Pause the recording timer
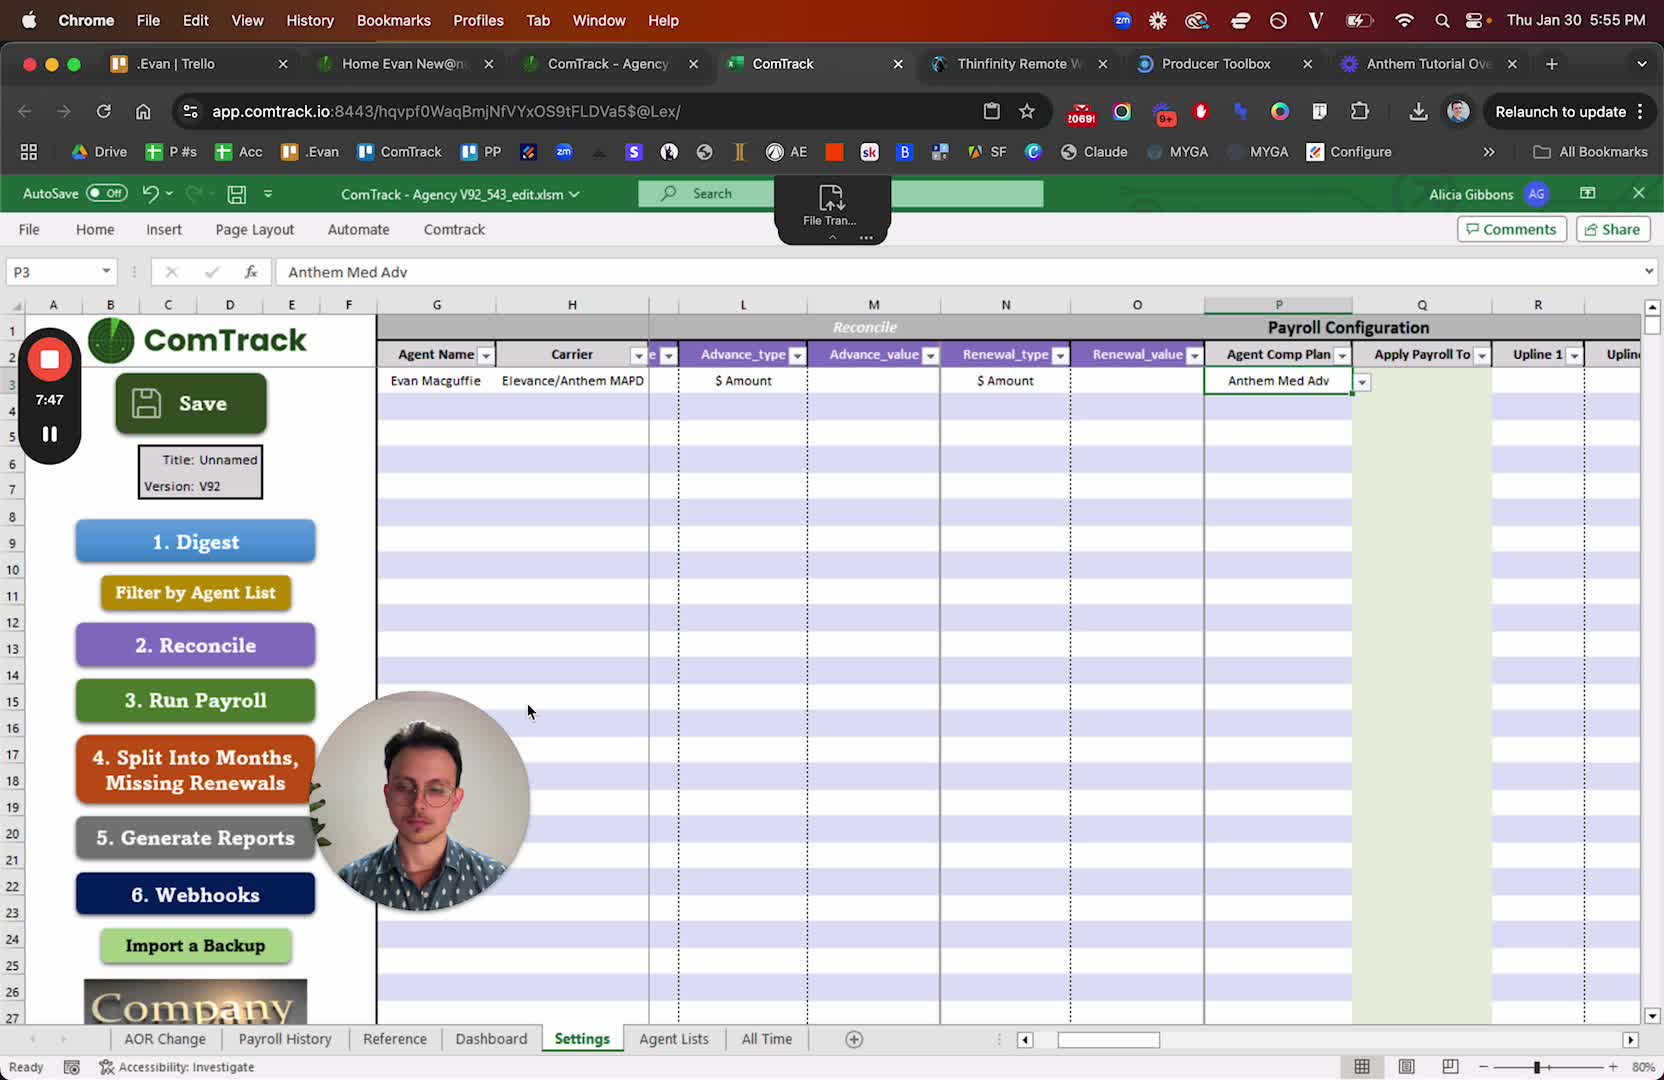The height and width of the screenshot is (1080, 1664). click(x=49, y=434)
